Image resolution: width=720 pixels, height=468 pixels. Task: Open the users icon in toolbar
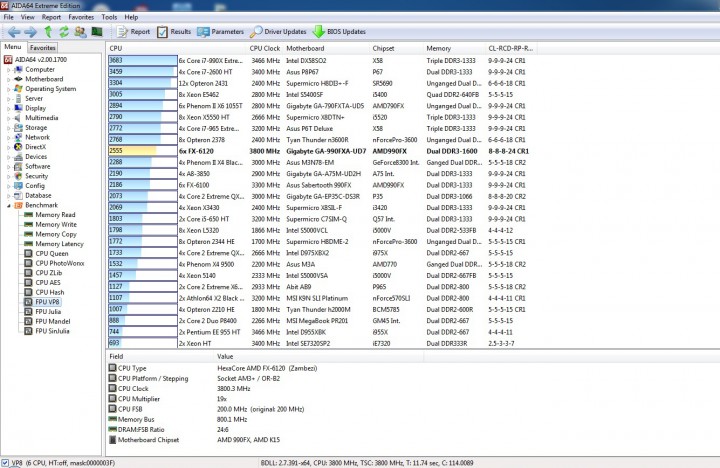pos(80,32)
